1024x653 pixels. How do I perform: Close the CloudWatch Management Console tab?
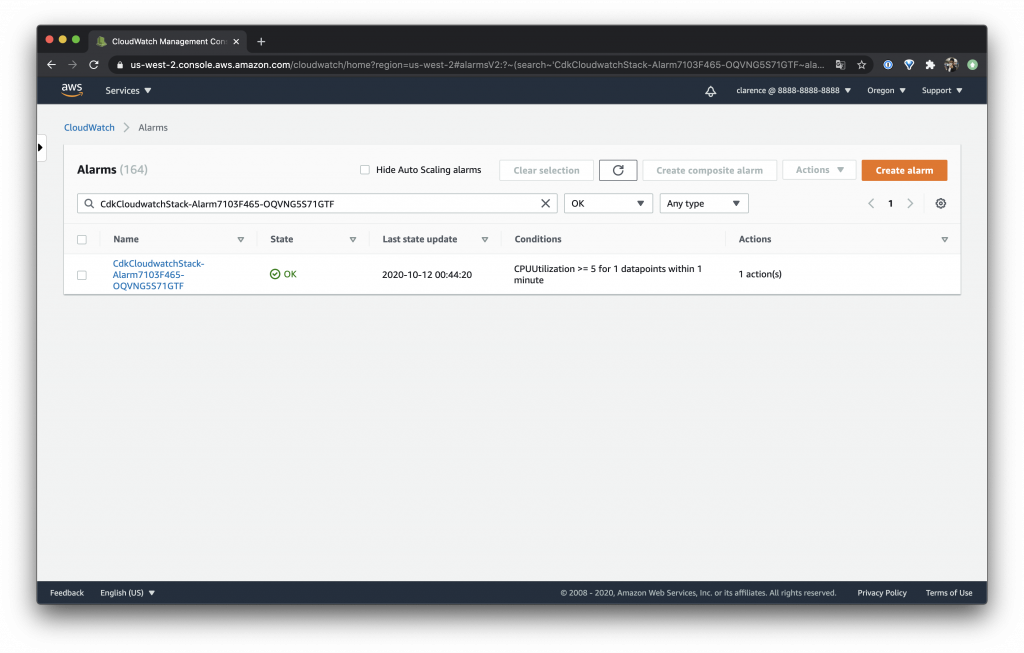pos(236,41)
